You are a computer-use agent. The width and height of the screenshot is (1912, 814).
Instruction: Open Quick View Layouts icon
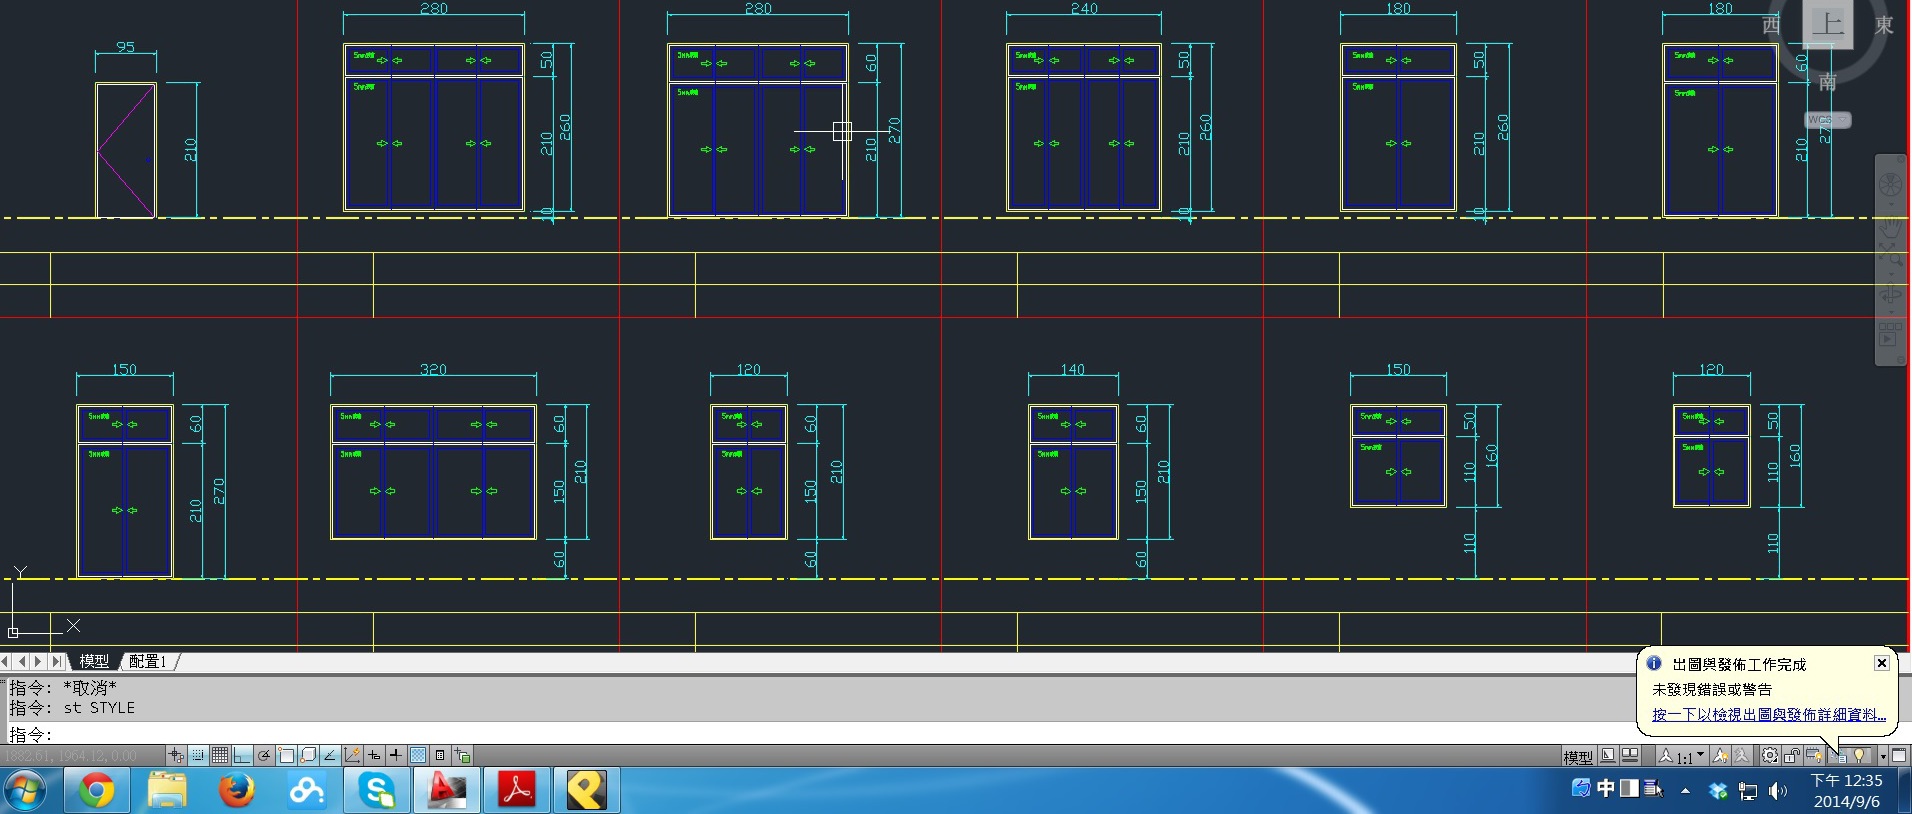click(1608, 756)
